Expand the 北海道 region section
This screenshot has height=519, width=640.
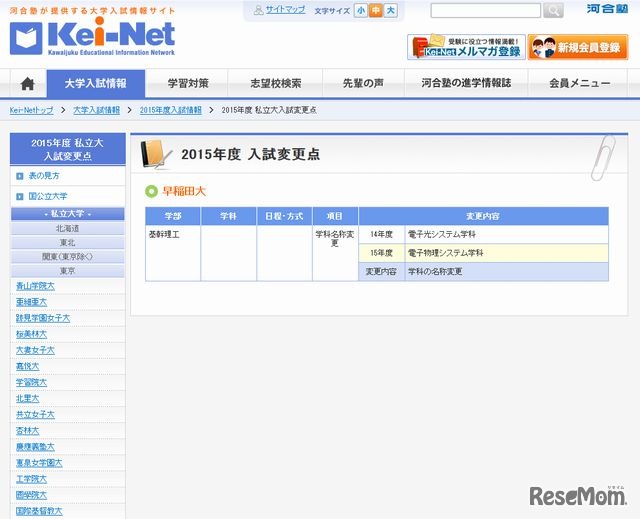(x=68, y=228)
